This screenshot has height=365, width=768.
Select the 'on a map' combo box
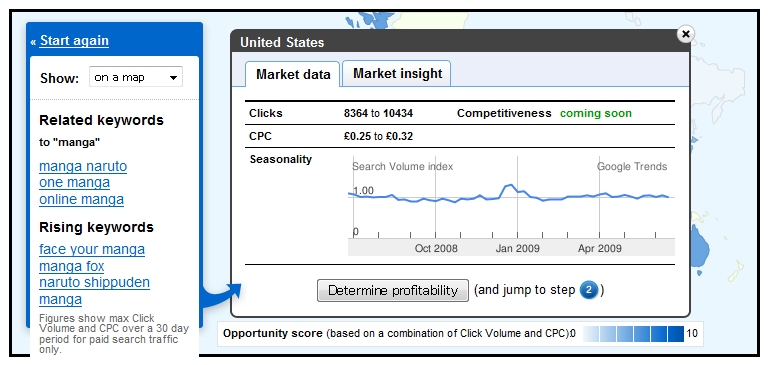(x=136, y=77)
